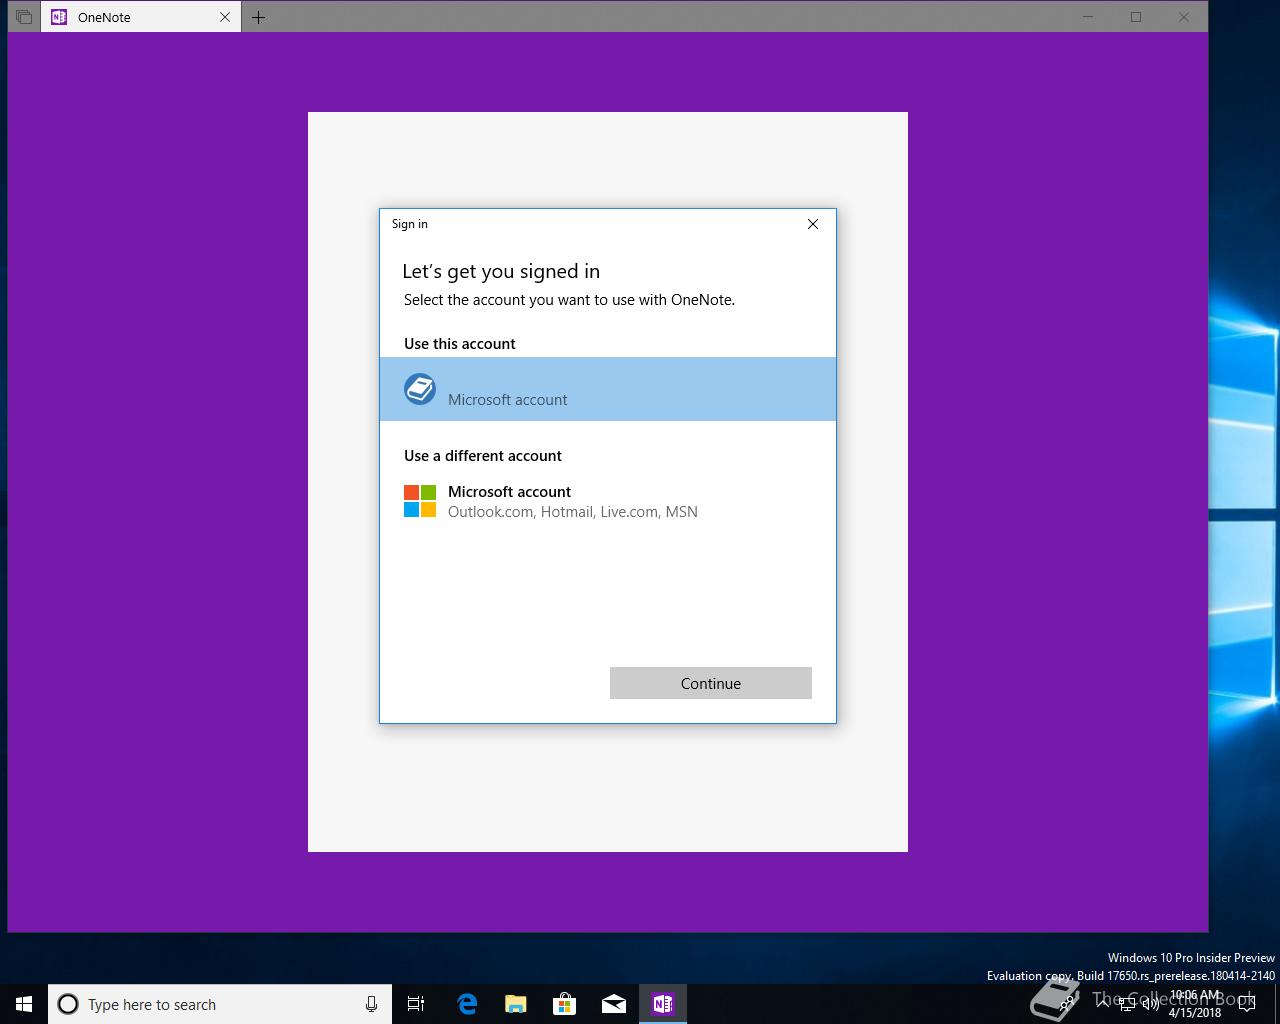
Task: Click the OneNote taskbar icon
Action: click(x=663, y=1004)
